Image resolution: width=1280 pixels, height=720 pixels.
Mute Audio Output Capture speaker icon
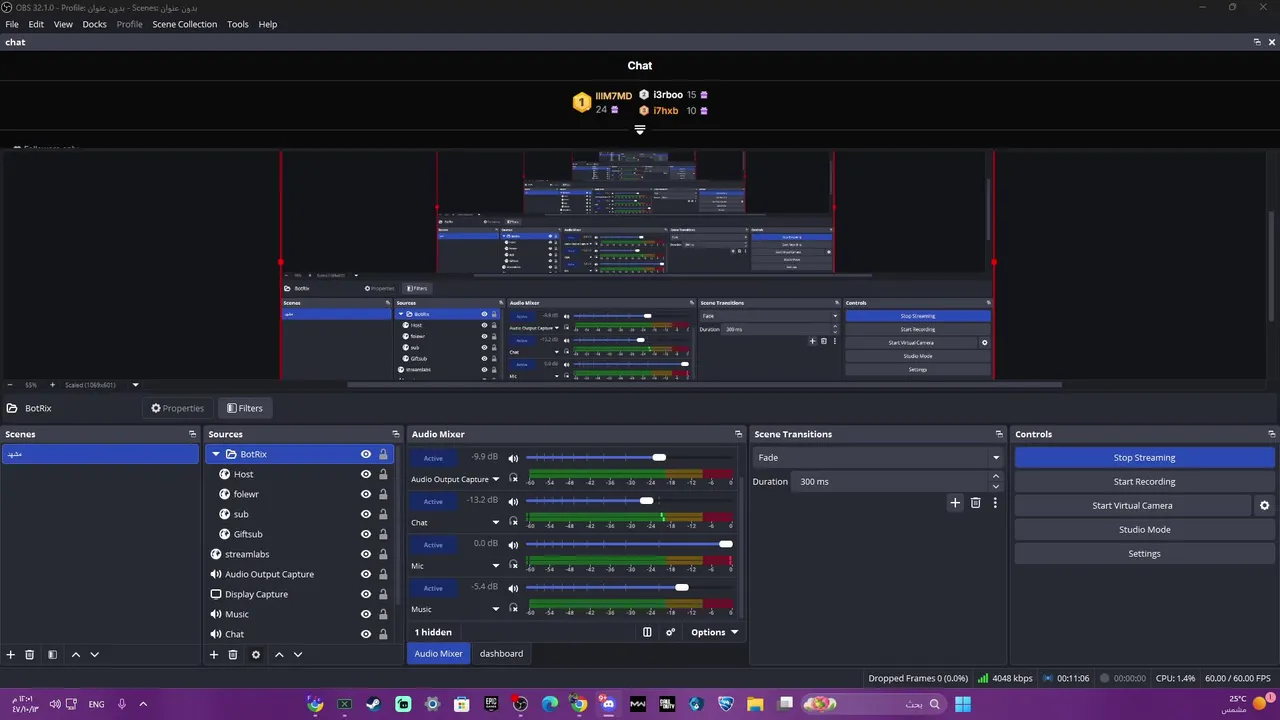click(x=513, y=458)
